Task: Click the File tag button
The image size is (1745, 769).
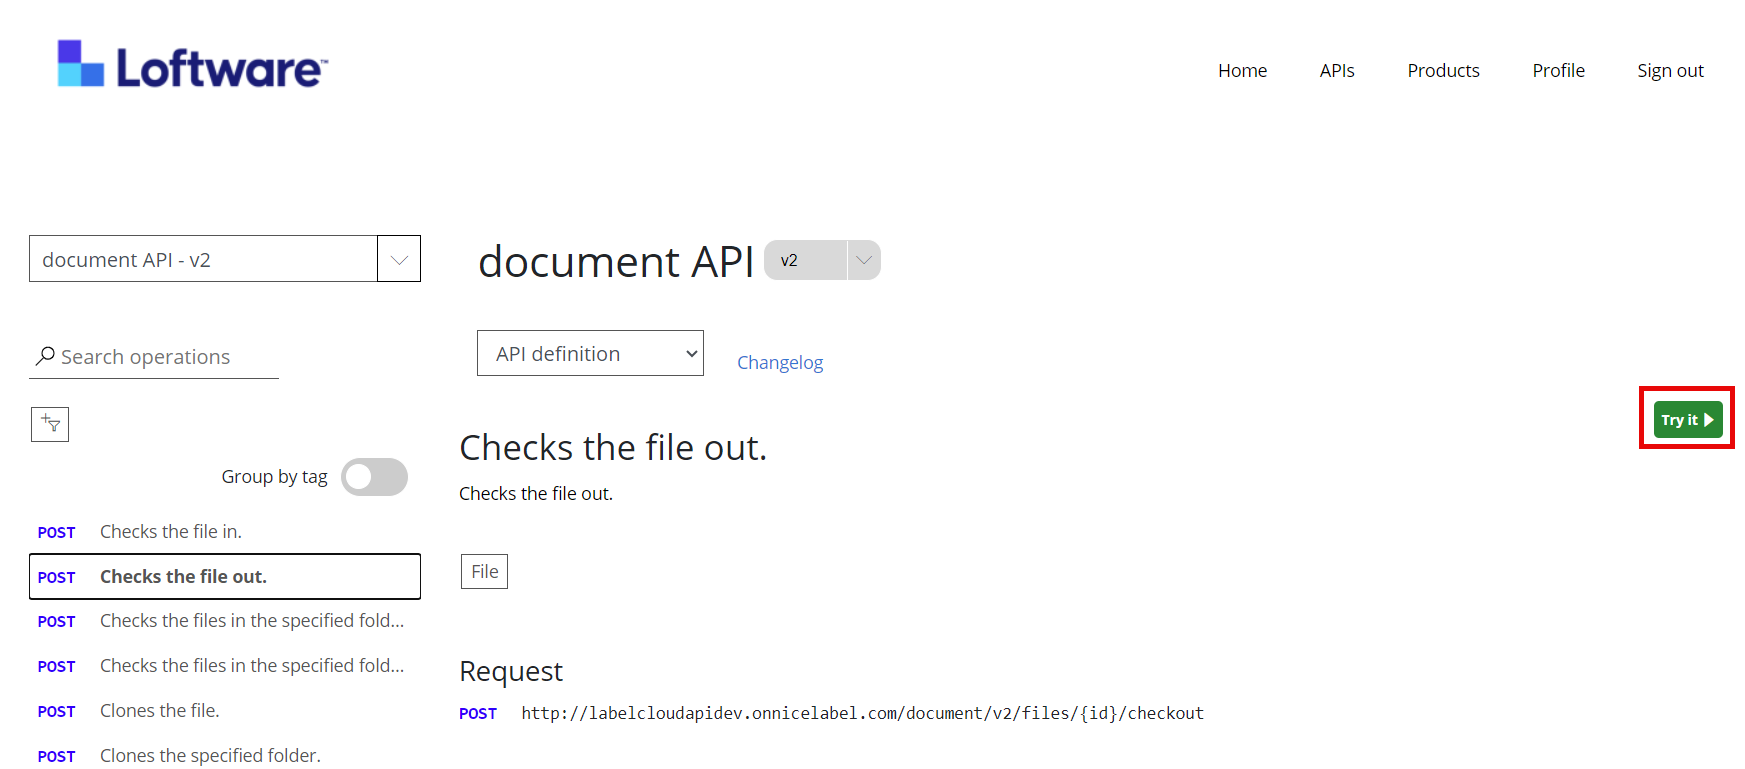Action: (x=484, y=572)
